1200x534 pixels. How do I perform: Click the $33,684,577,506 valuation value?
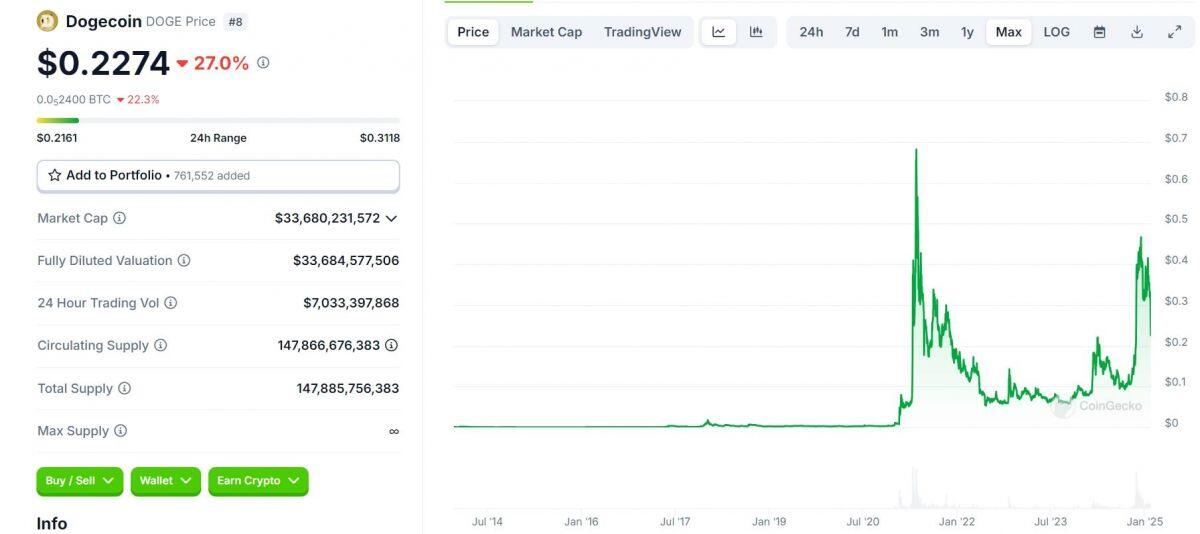(x=346, y=260)
